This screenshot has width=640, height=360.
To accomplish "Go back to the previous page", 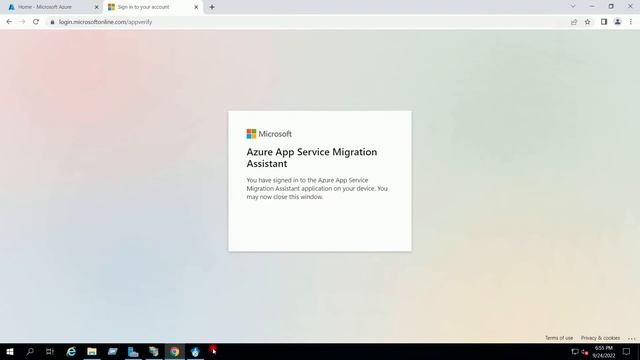I will click(9, 22).
